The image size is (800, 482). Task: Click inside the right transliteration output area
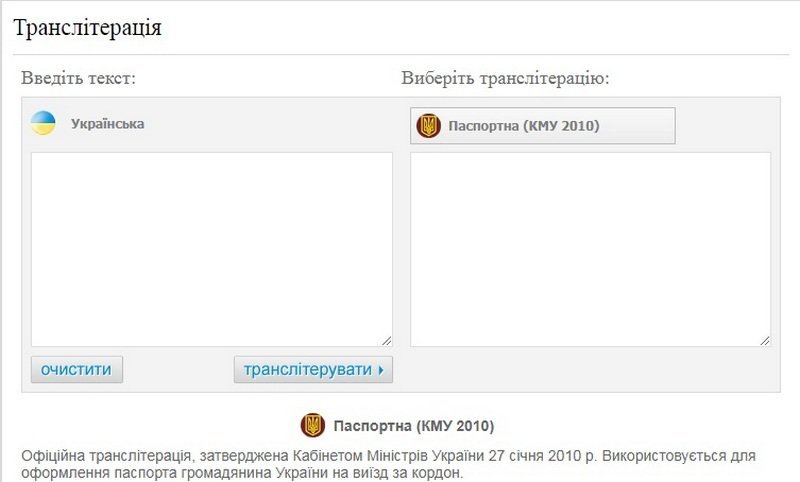(590, 249)
